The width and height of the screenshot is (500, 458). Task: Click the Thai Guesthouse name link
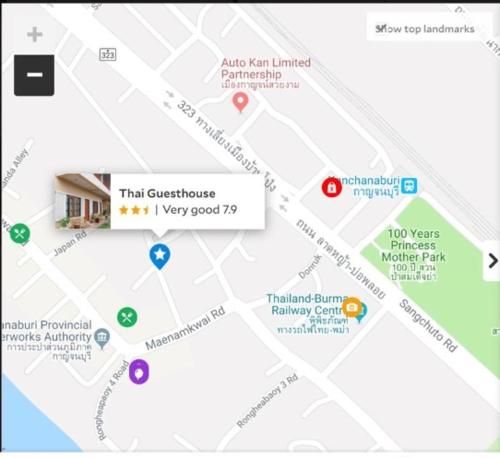(167, 193)
